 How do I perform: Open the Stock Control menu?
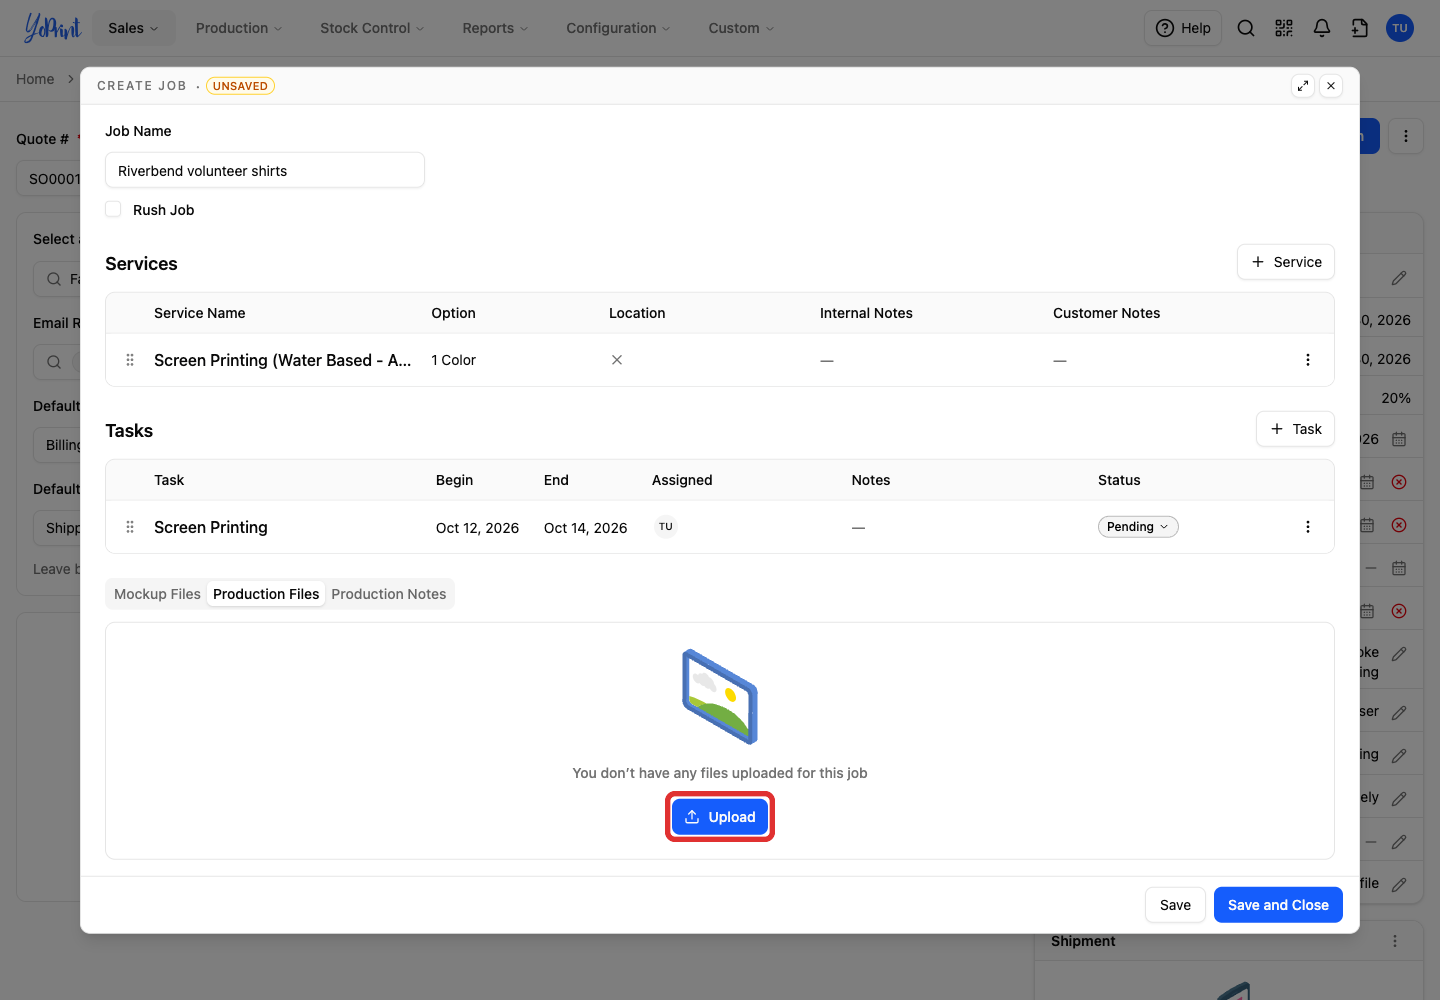pos(372,28)
